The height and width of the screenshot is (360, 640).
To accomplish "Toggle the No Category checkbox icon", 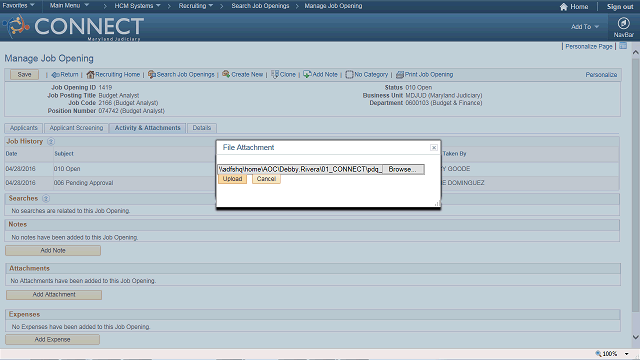I will [x=349, y=74].
